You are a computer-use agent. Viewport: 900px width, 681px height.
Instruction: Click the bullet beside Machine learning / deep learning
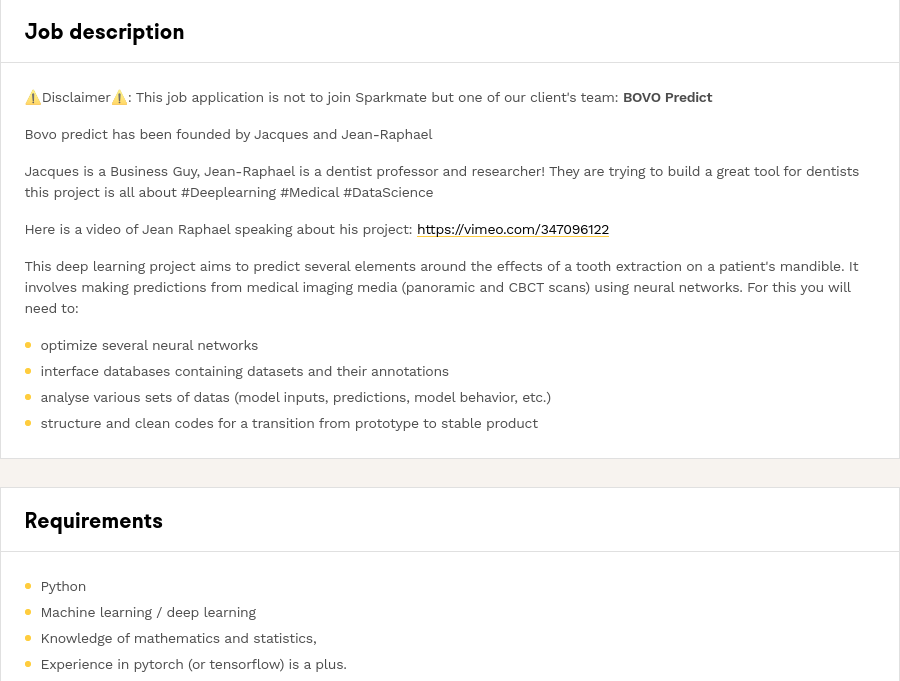click(28, 612)
